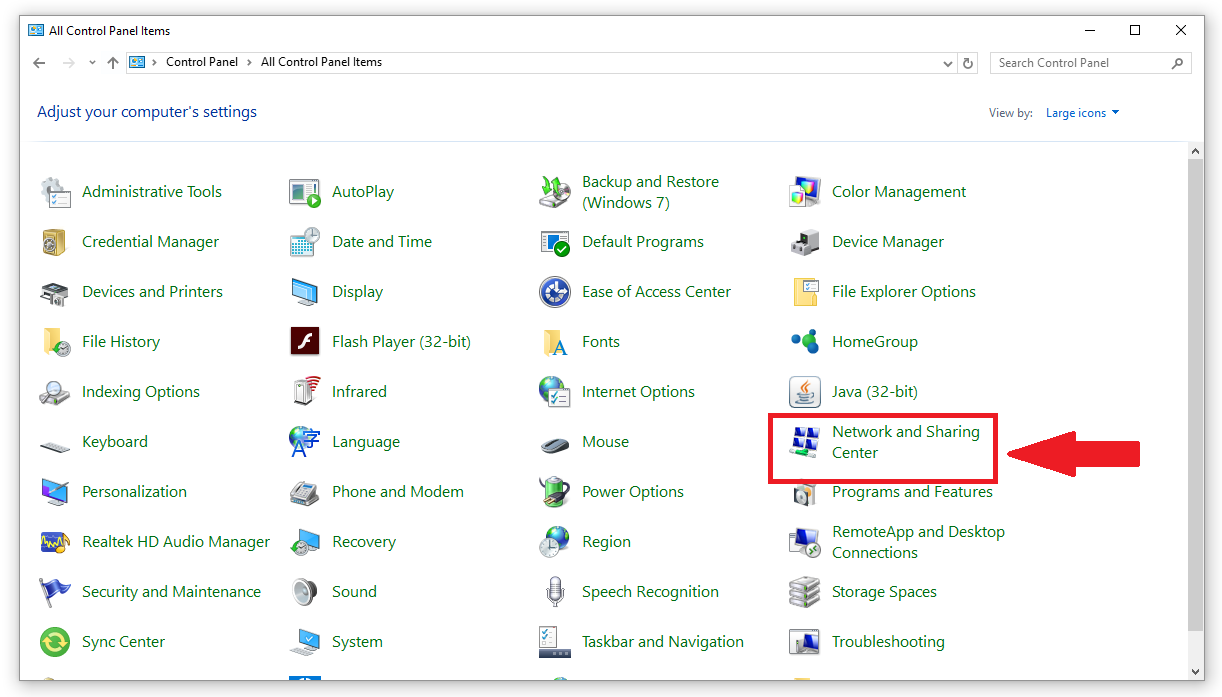Open the Color Management icon

click(x=805, y=192)
